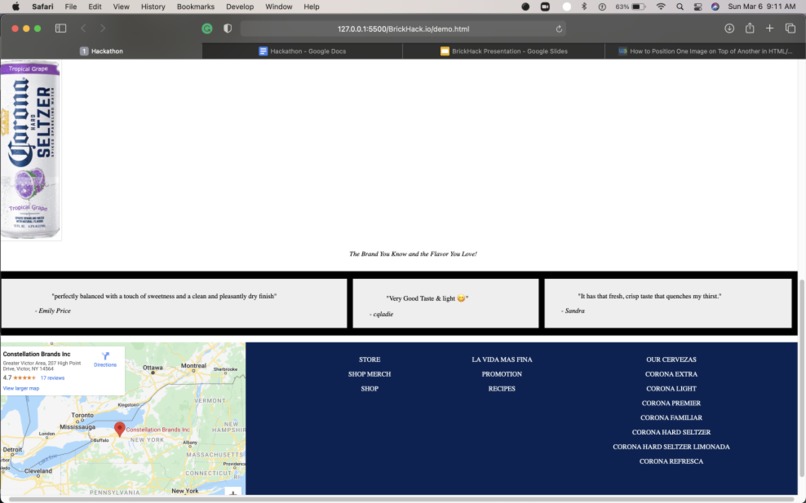
Task: Click the Corona Seltzer Tropical Grape can image
Action: 31,150
